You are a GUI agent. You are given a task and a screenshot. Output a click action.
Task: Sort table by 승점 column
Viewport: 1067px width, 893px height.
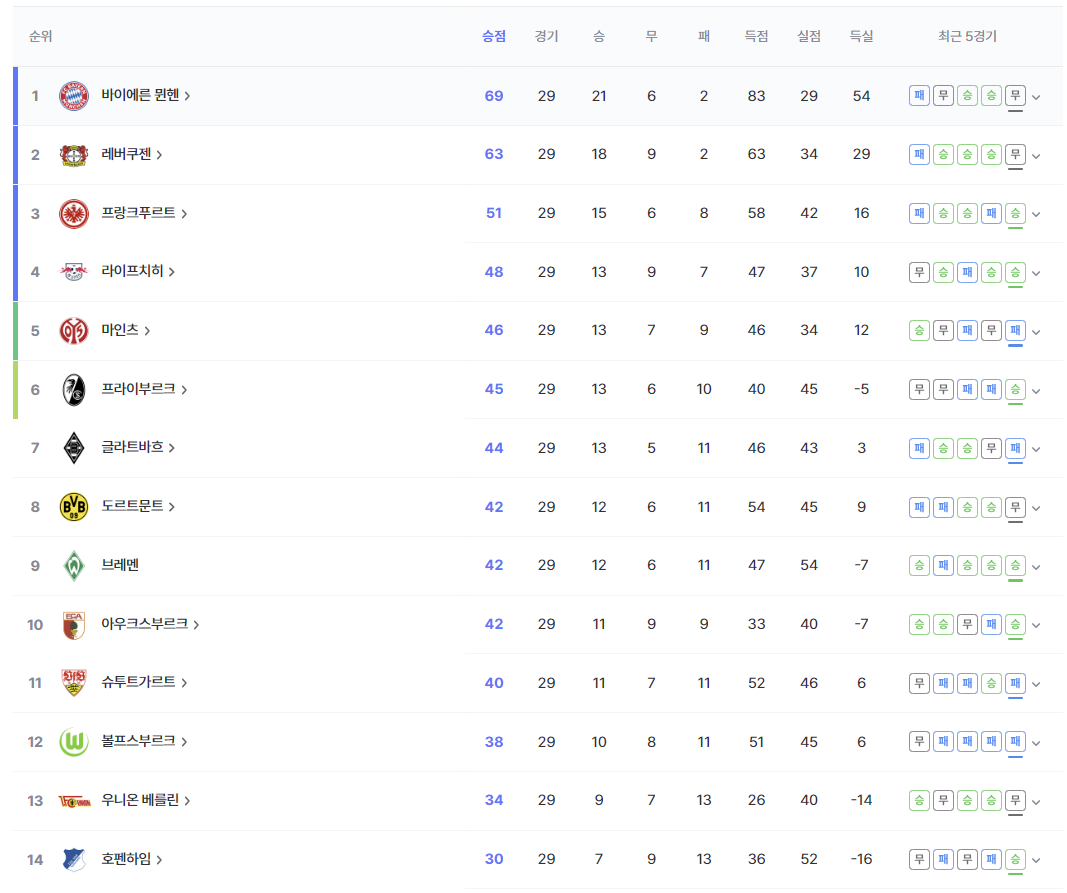(x=494, y=36)
